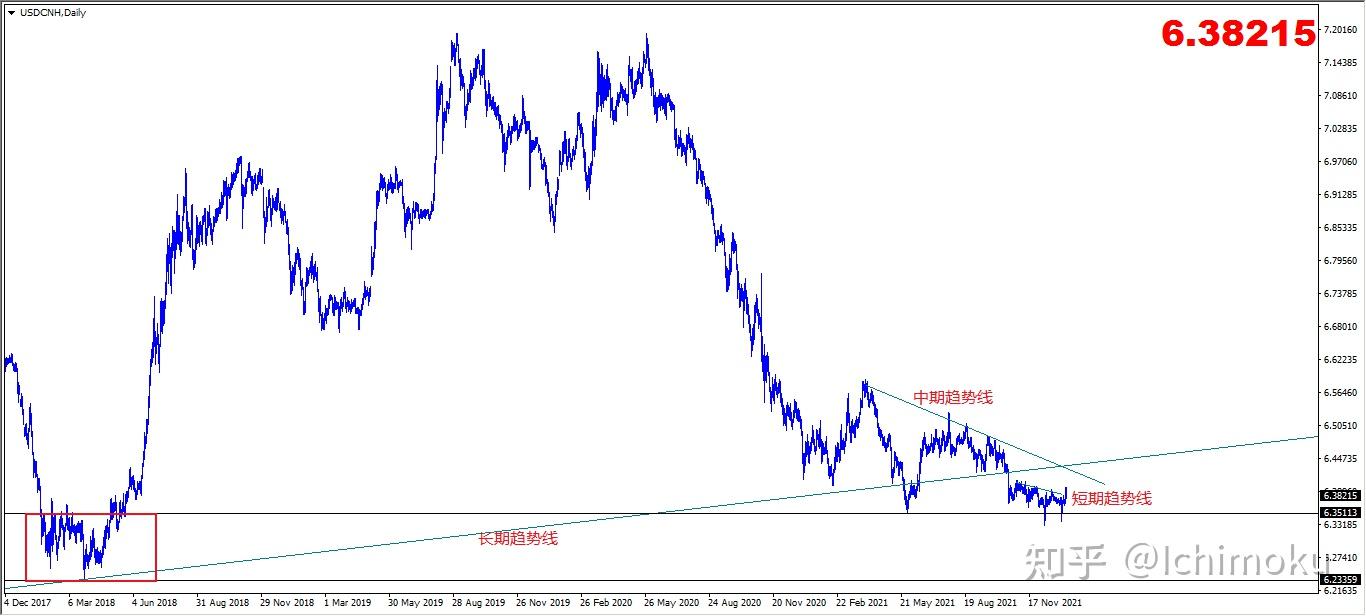Click the 6.62235 price axis value
This screenshot has width=1366, height=616.
tap(1340, 359)
